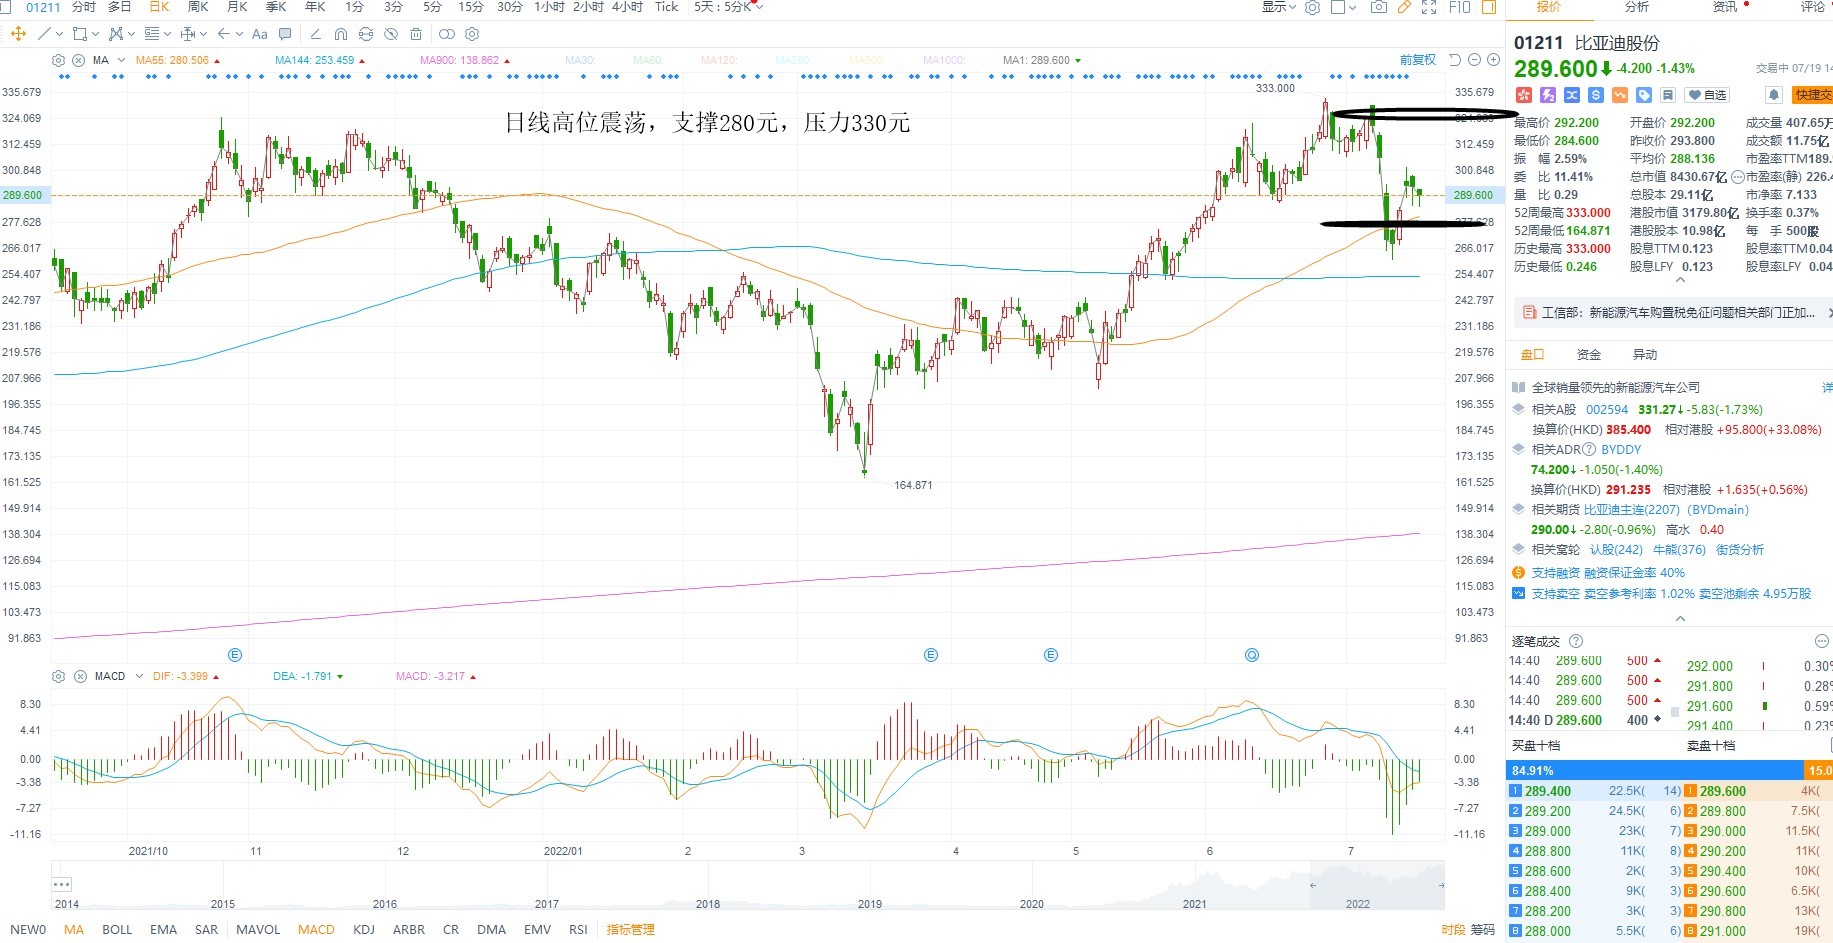Toggle the right side panel layout icon

point(1488,7)
